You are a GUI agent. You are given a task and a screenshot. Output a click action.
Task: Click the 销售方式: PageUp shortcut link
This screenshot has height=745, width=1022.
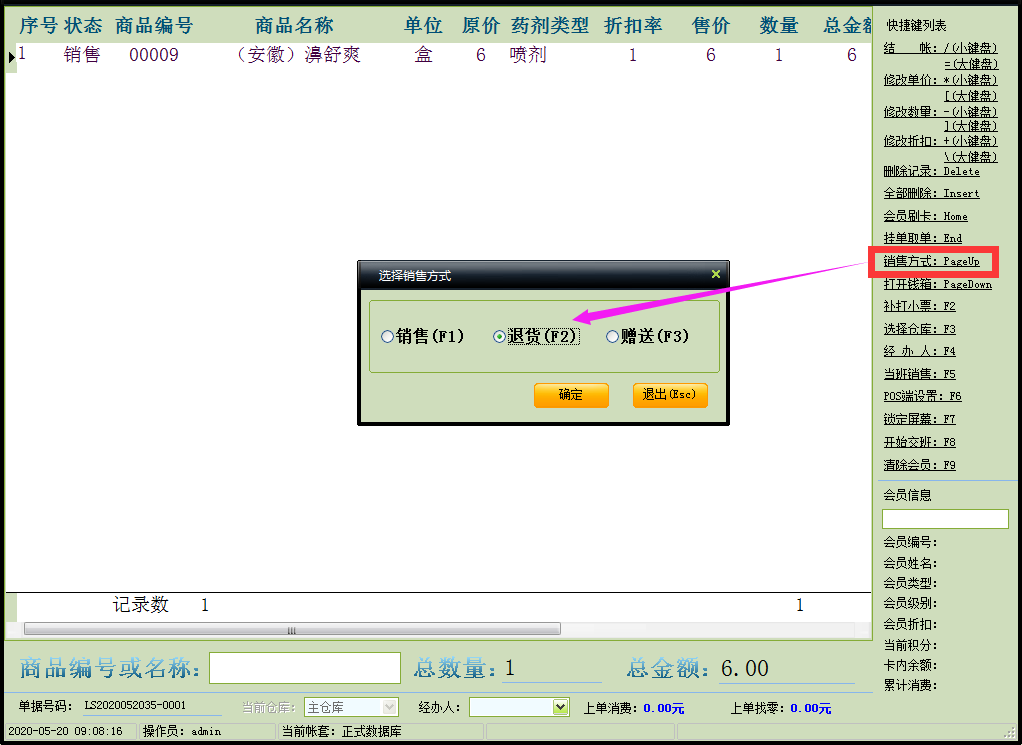931,261
